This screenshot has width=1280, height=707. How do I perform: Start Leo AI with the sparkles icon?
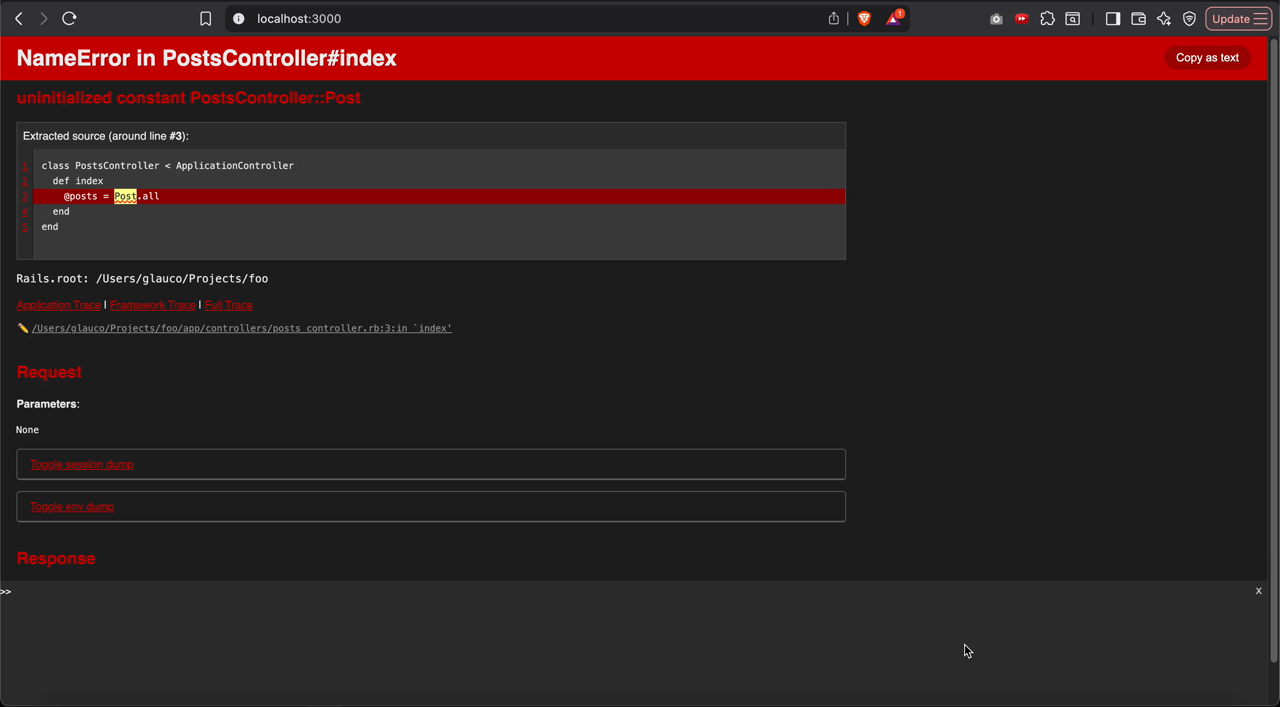tap(1163, 18)
